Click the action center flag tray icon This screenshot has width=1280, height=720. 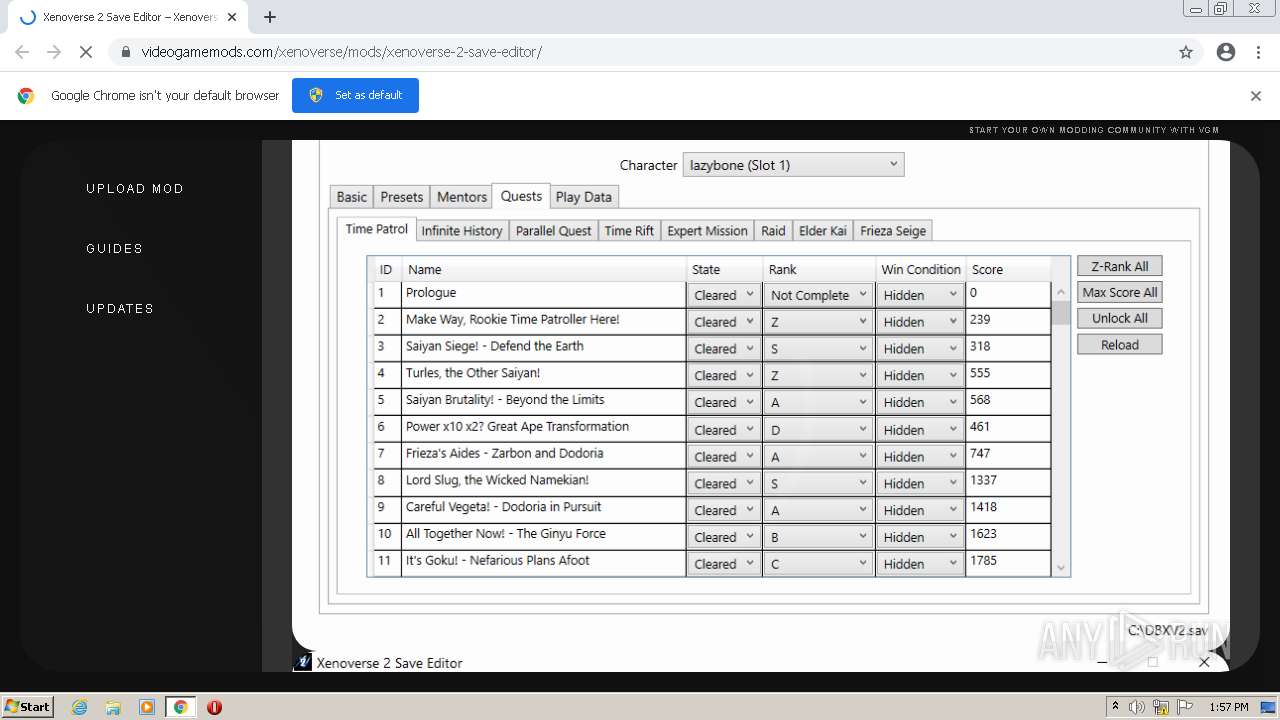pos(1185,707)
